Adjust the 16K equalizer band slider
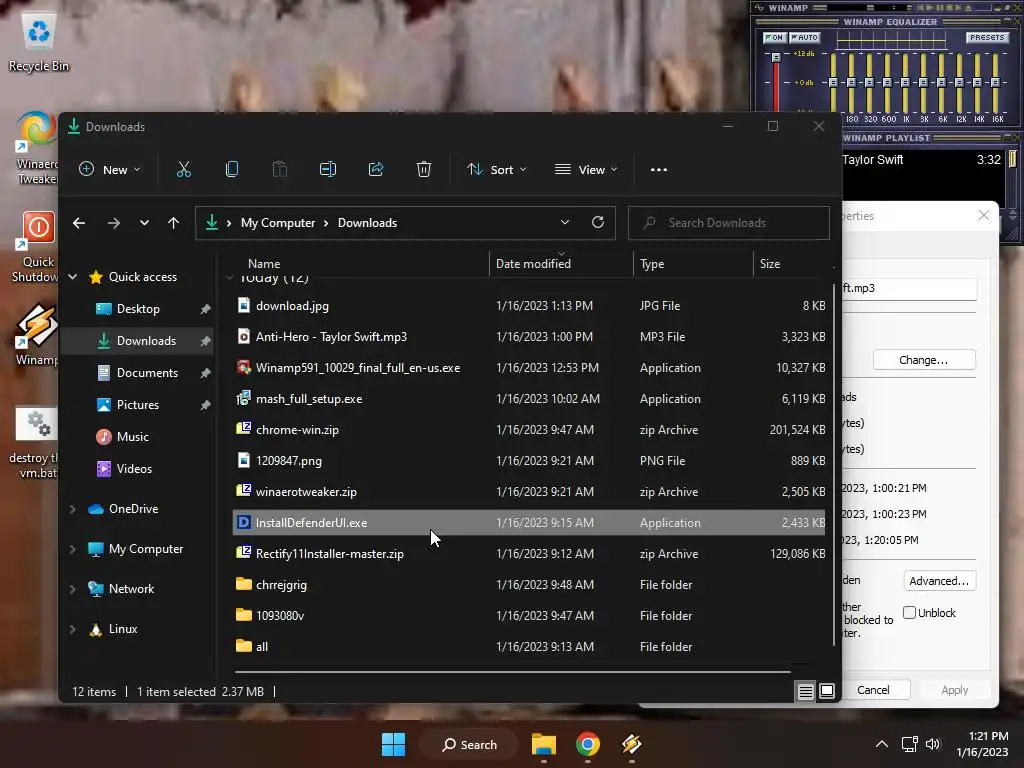This screenshot has height=768, width=1024. click(x=995, y=82)
